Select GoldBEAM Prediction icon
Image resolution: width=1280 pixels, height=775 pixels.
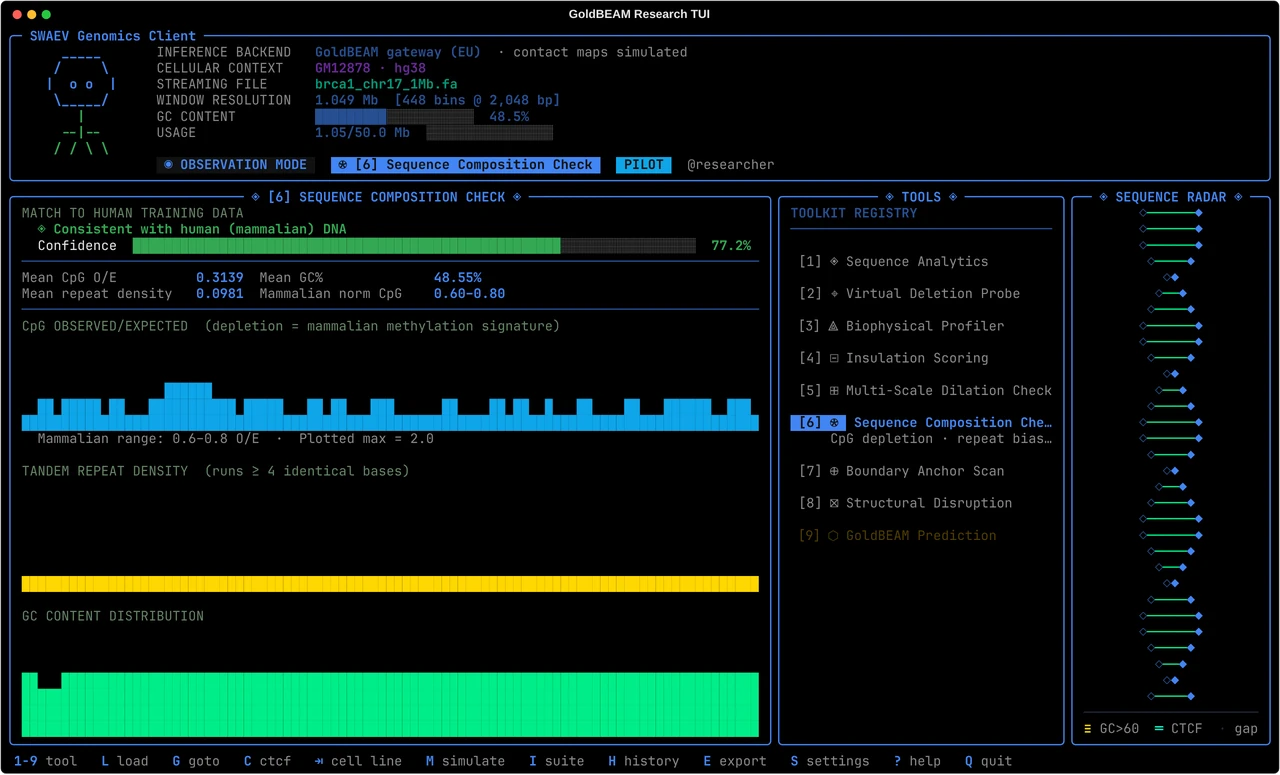[834, 536]
